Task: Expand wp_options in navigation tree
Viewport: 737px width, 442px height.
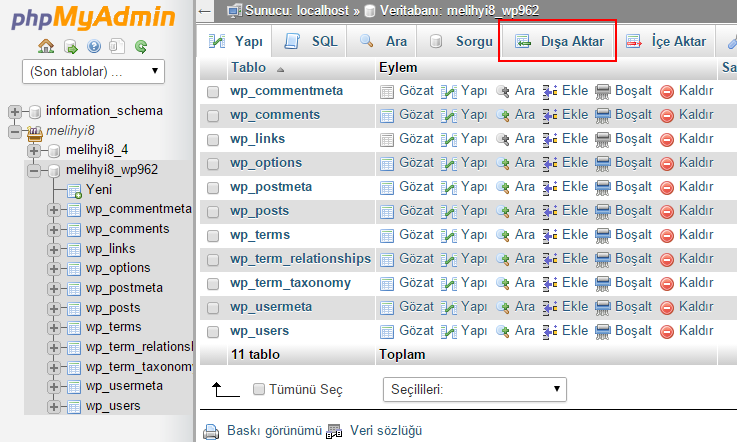Action: tap(54, 269)
